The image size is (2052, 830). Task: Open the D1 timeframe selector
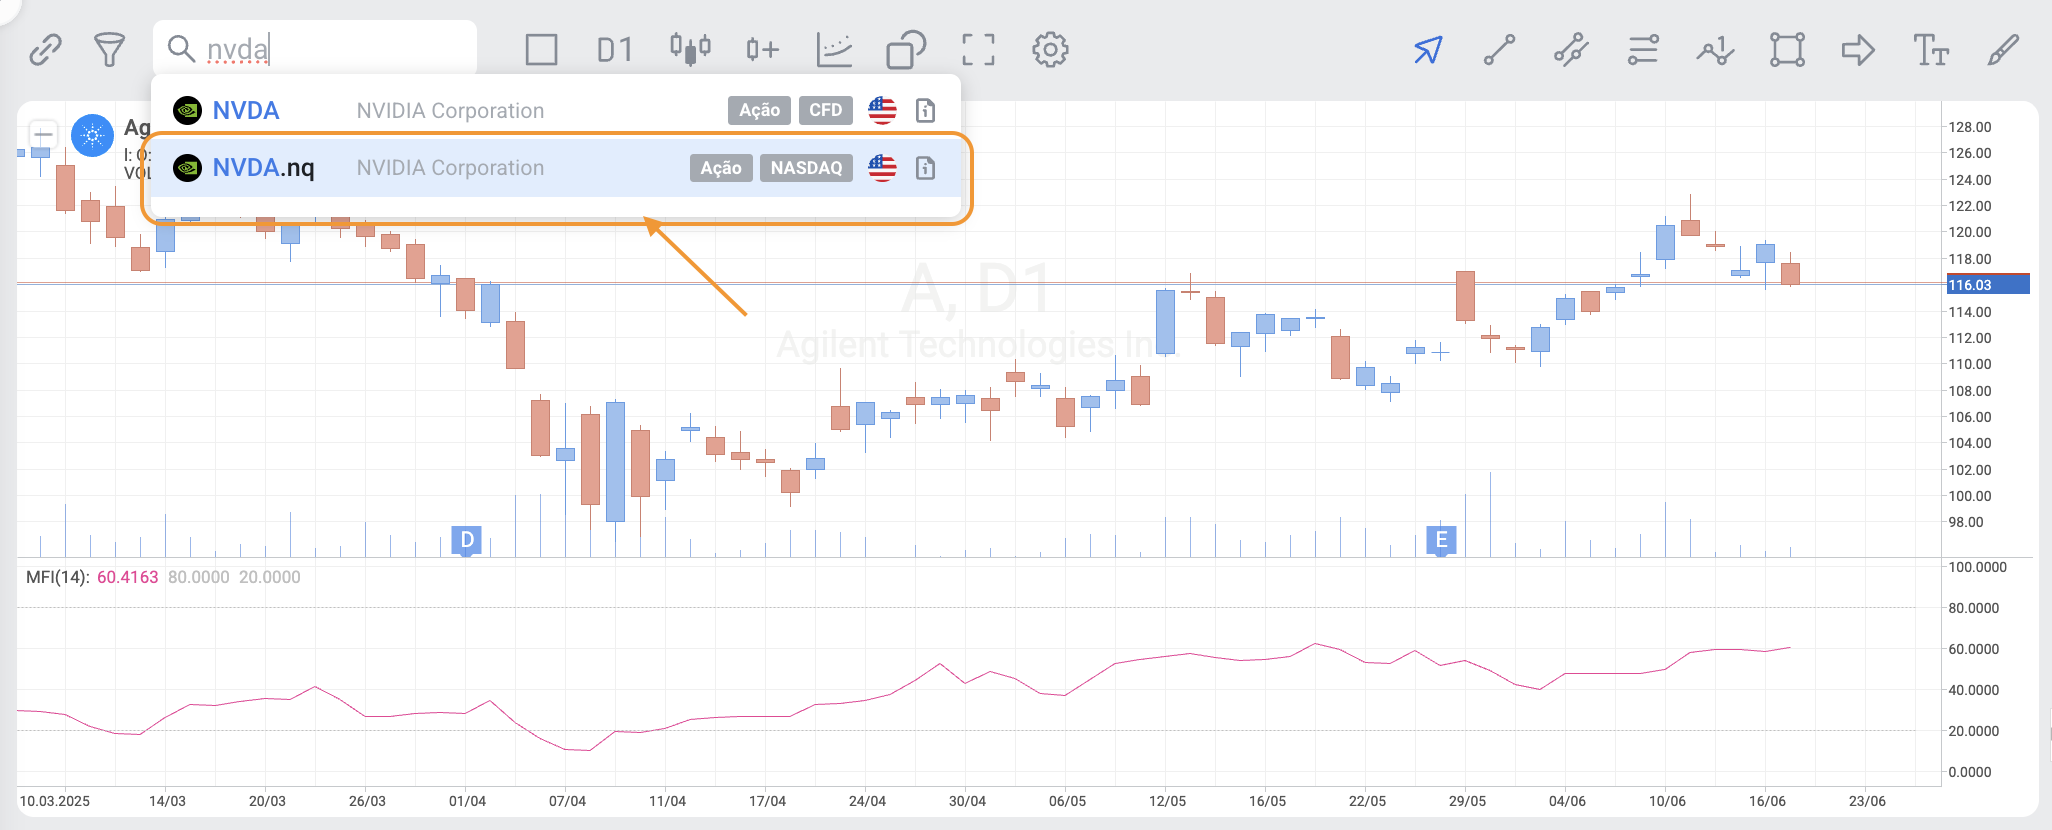point(614,49)
